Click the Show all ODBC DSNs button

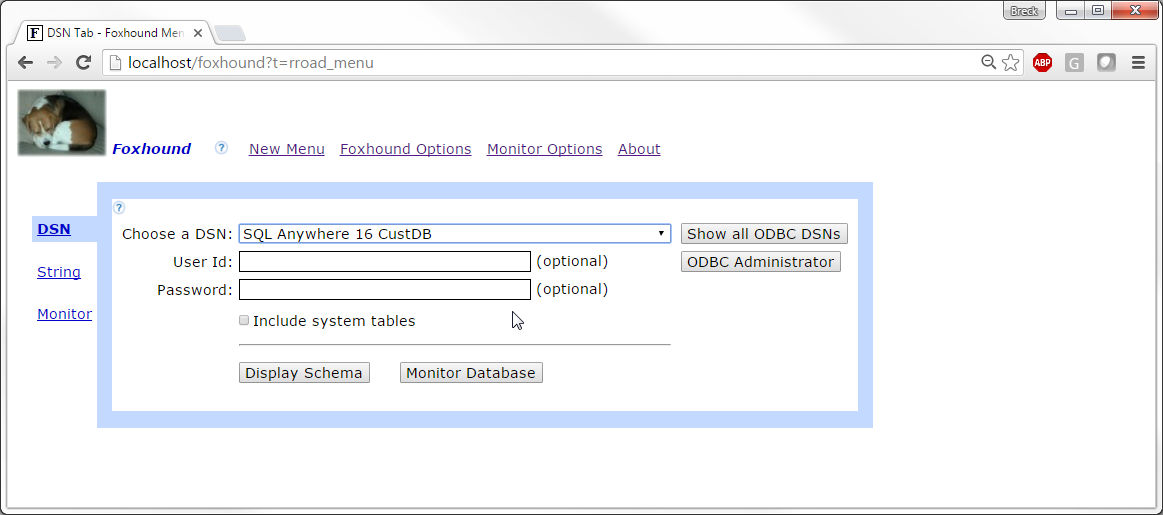(x=764, y=234)
